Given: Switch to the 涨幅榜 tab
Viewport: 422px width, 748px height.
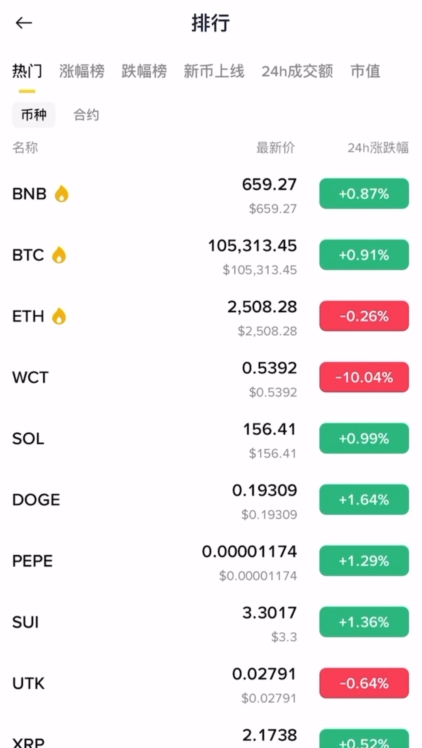Looking at the screenshot, I should click(x=82, y=71).
